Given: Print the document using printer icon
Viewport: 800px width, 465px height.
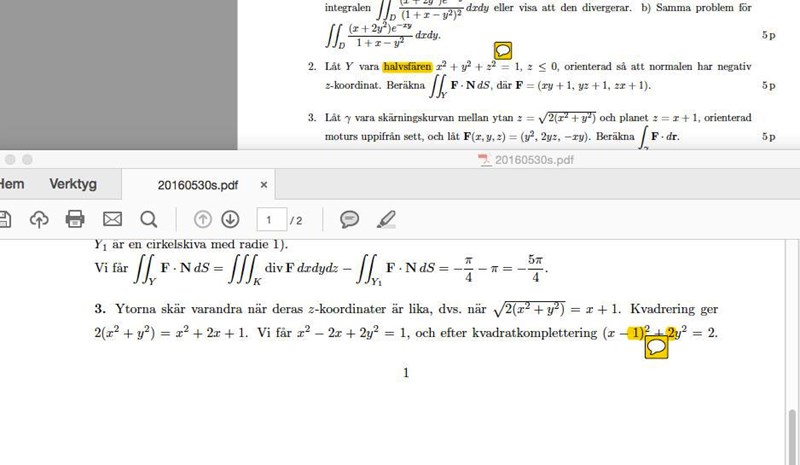Looking at the screenshot, I should (x=75, y=219).
